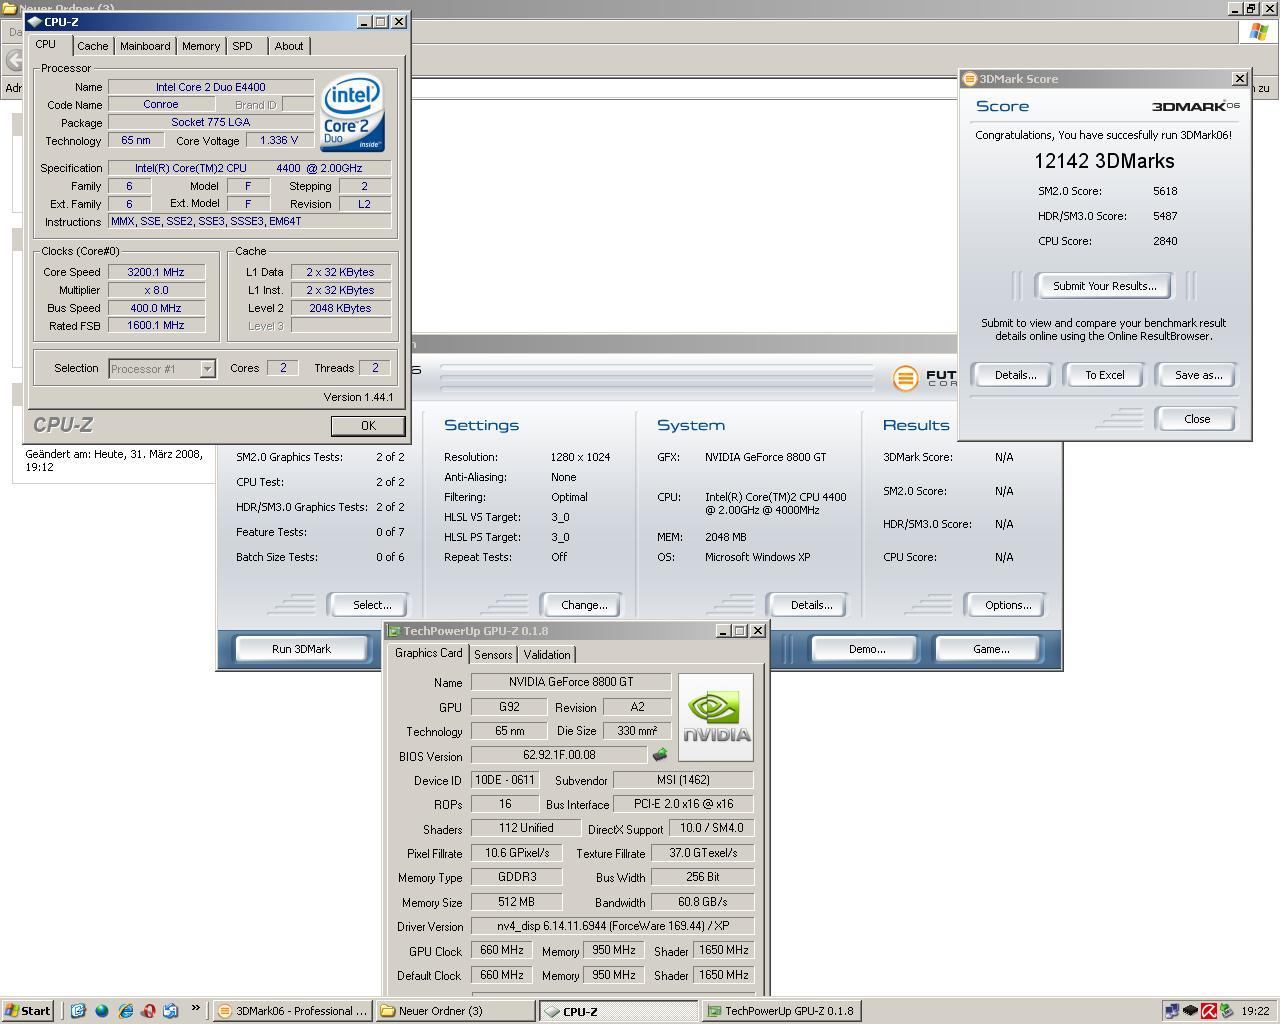Click the Save as button in 3DMark Score
Image resolution: width=1280 pixels, height=1024 pixels.
1198,375
